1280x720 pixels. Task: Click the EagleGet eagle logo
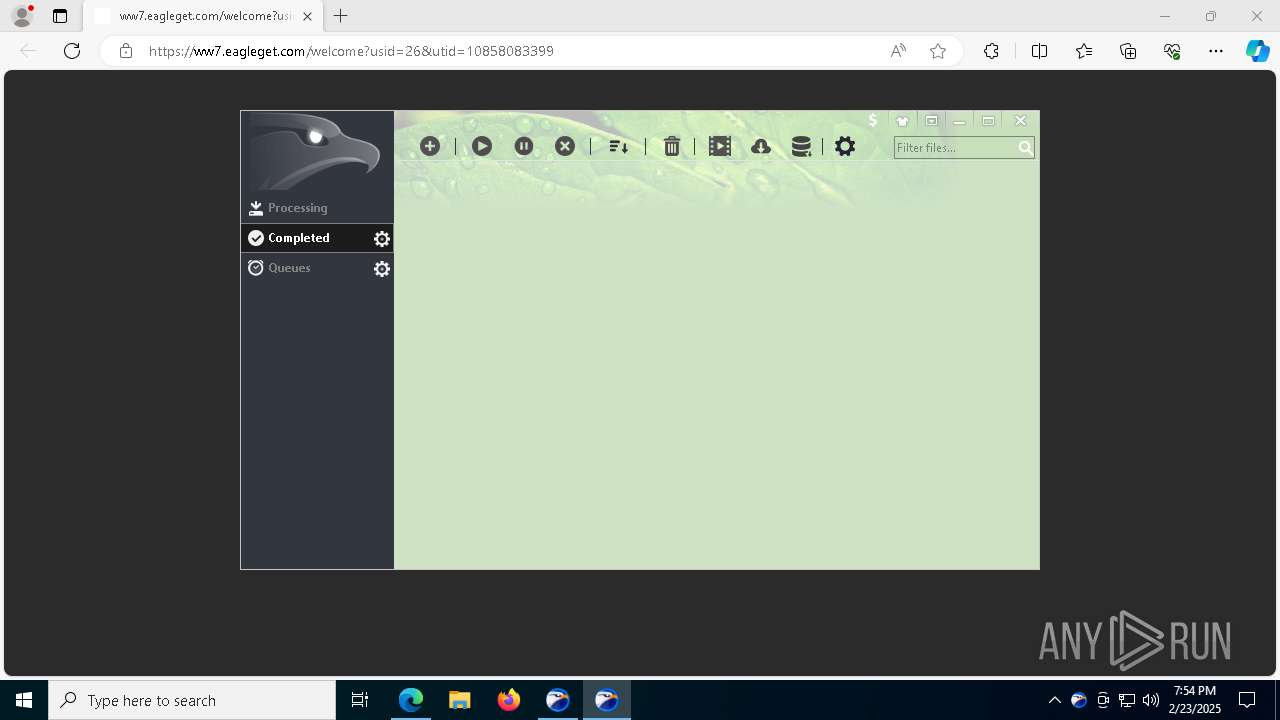coord(317,151)
